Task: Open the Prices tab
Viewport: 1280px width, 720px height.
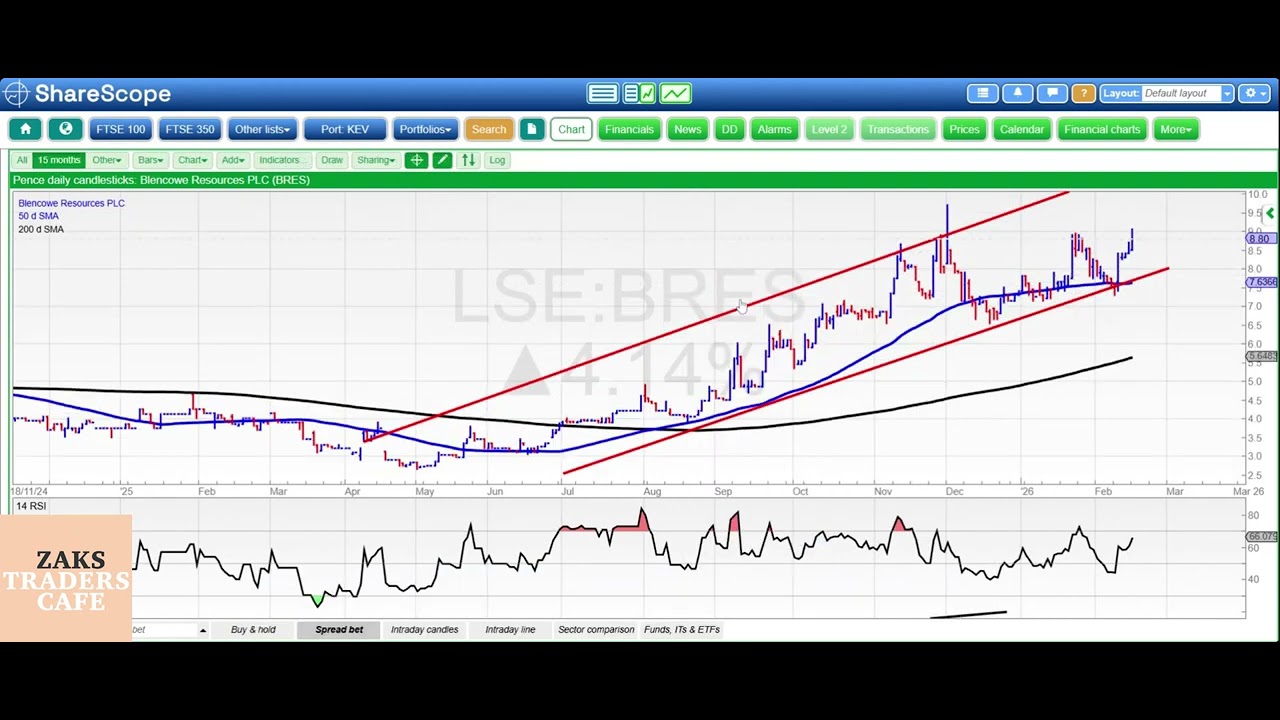Action: (x=964, y=129)
